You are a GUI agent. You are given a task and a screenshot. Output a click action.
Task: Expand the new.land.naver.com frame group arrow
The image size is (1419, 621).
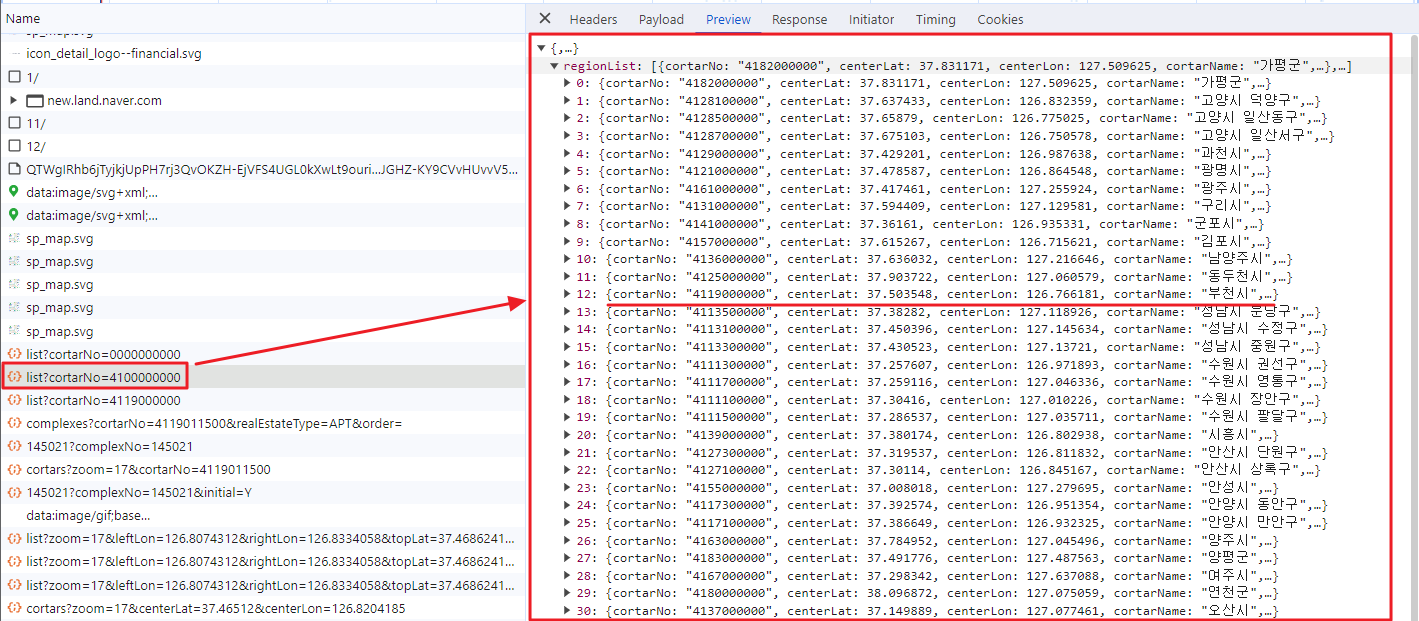pos(13,101)
